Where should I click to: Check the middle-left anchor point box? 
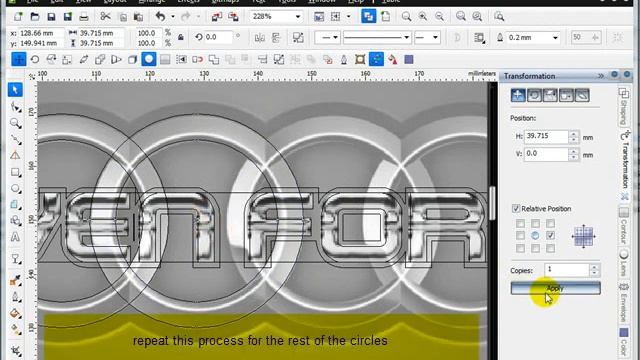click(520, 236)
